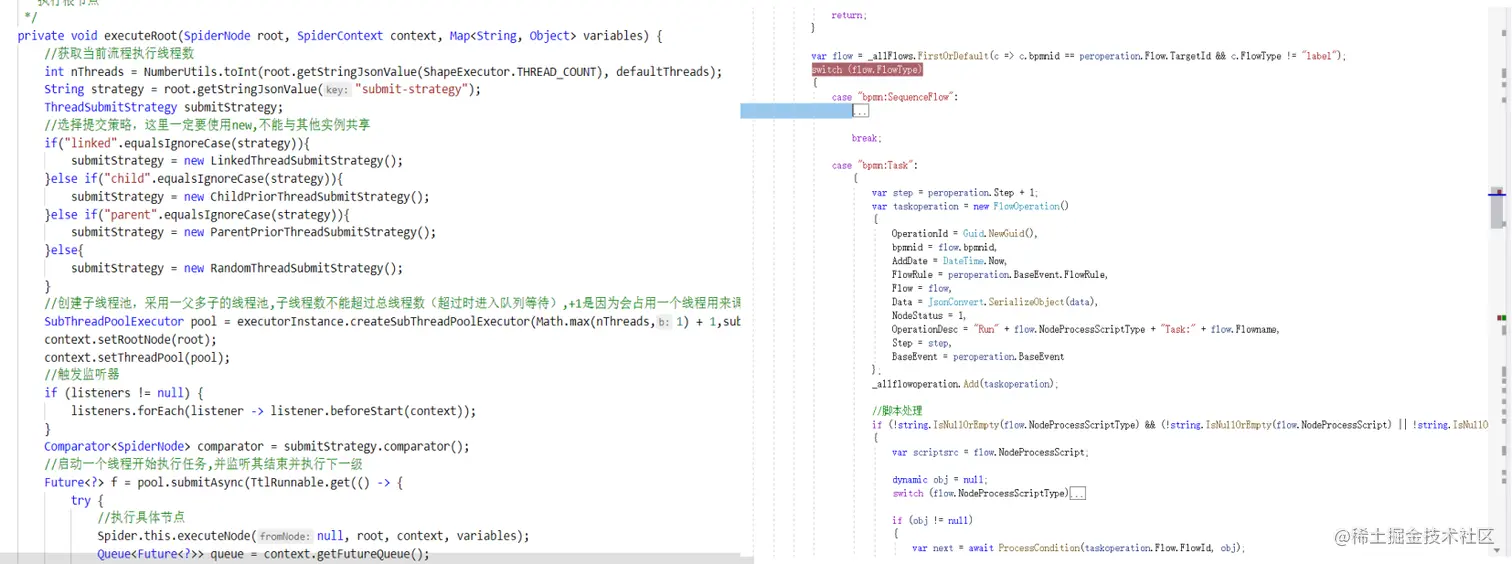Click the "//执行具体节点" comment
Image resolution: width=1512 pixels, height=564 pixels.
139,518
